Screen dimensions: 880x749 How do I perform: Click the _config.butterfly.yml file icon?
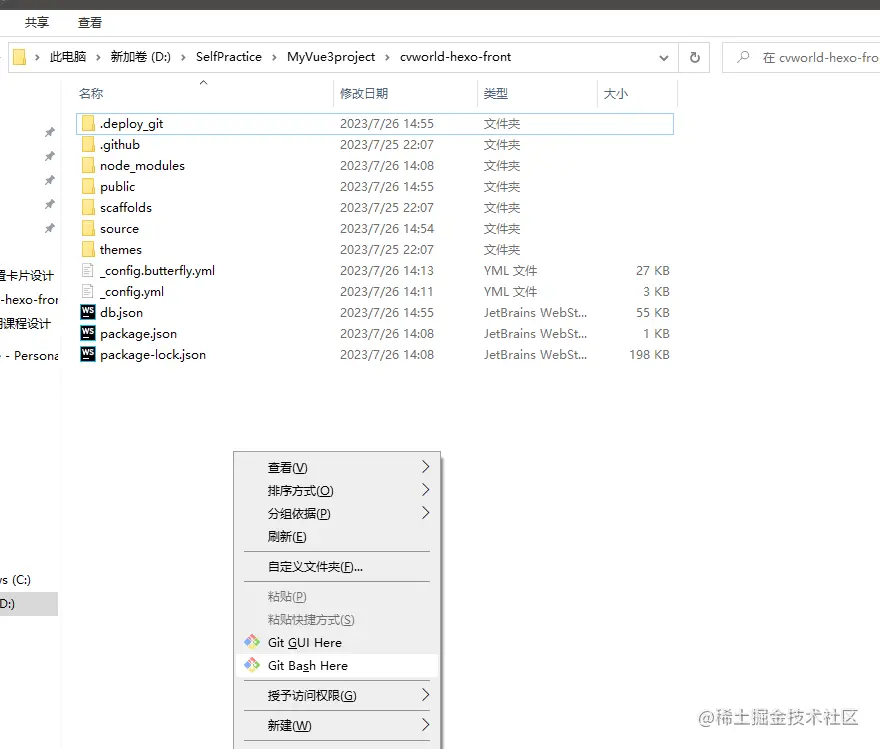88,270
